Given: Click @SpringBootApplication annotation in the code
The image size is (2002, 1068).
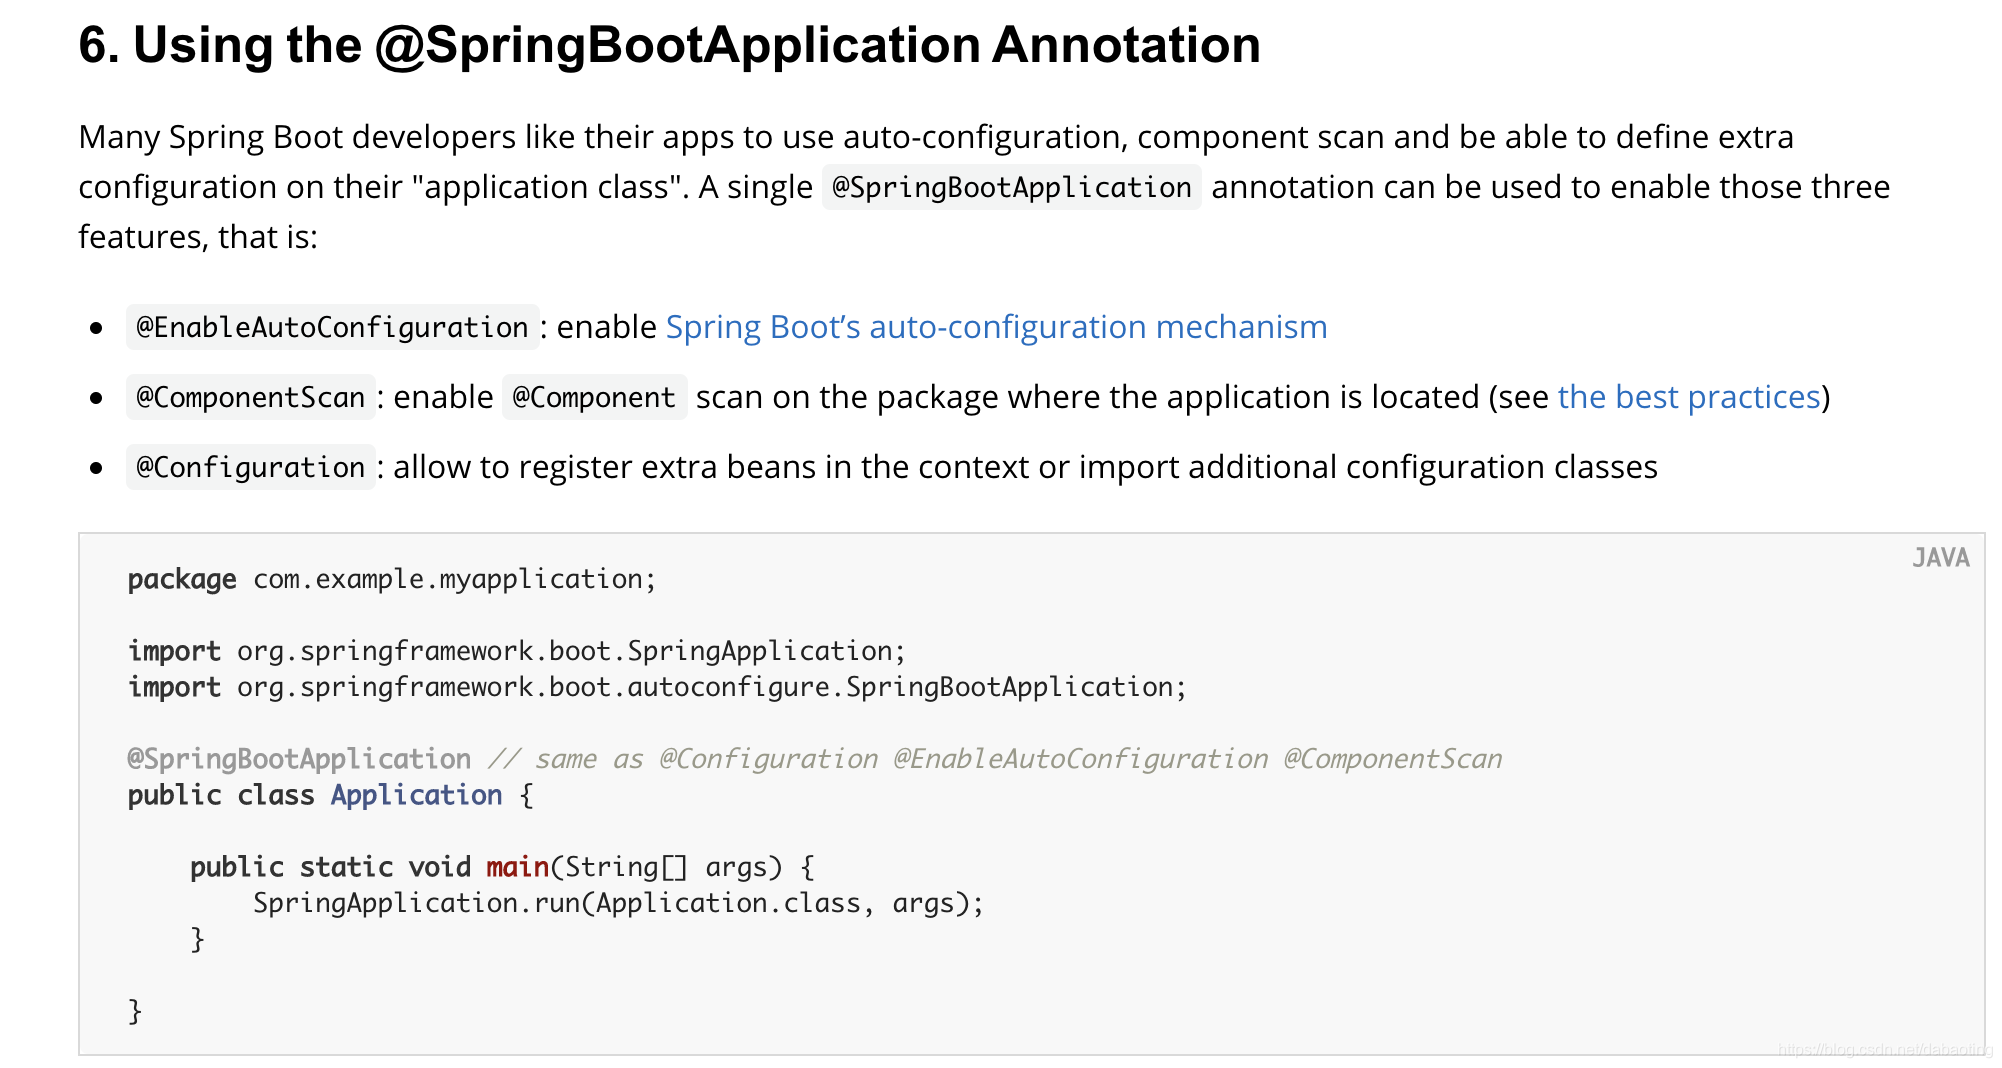Looking at the screenshot, I should point(299,759).
